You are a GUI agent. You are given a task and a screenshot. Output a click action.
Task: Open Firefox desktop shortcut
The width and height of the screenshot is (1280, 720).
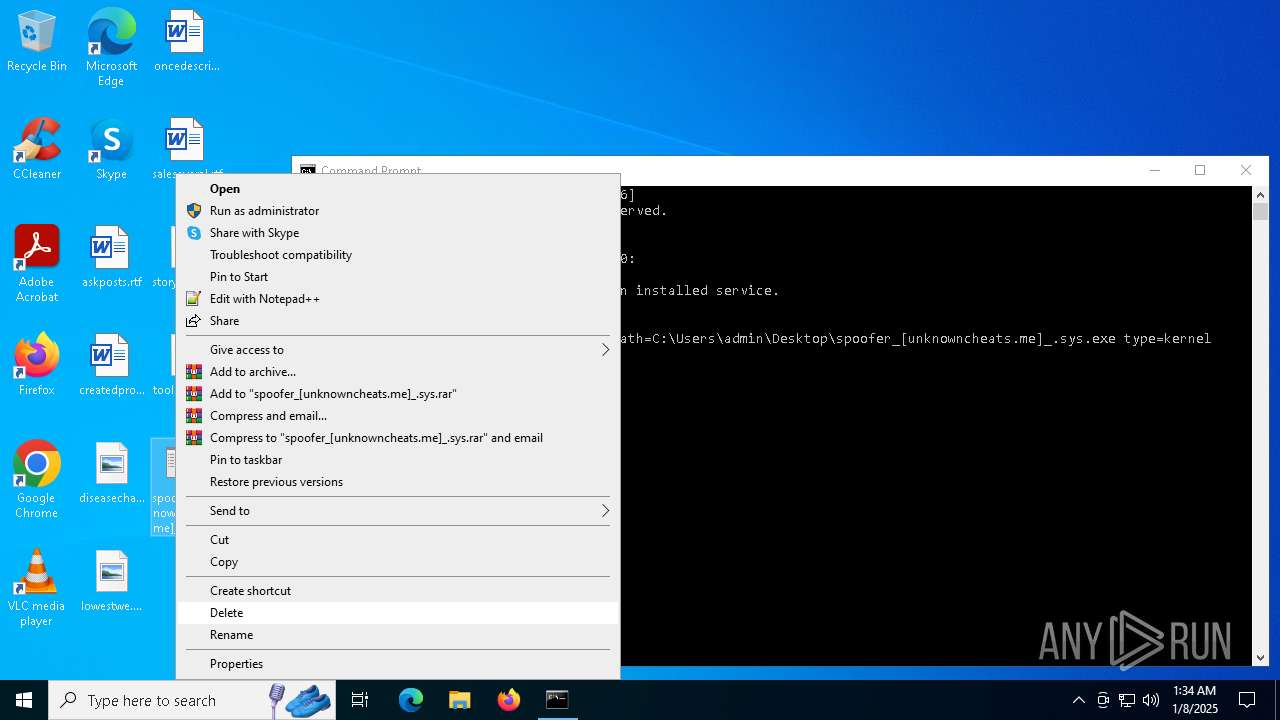37,366
